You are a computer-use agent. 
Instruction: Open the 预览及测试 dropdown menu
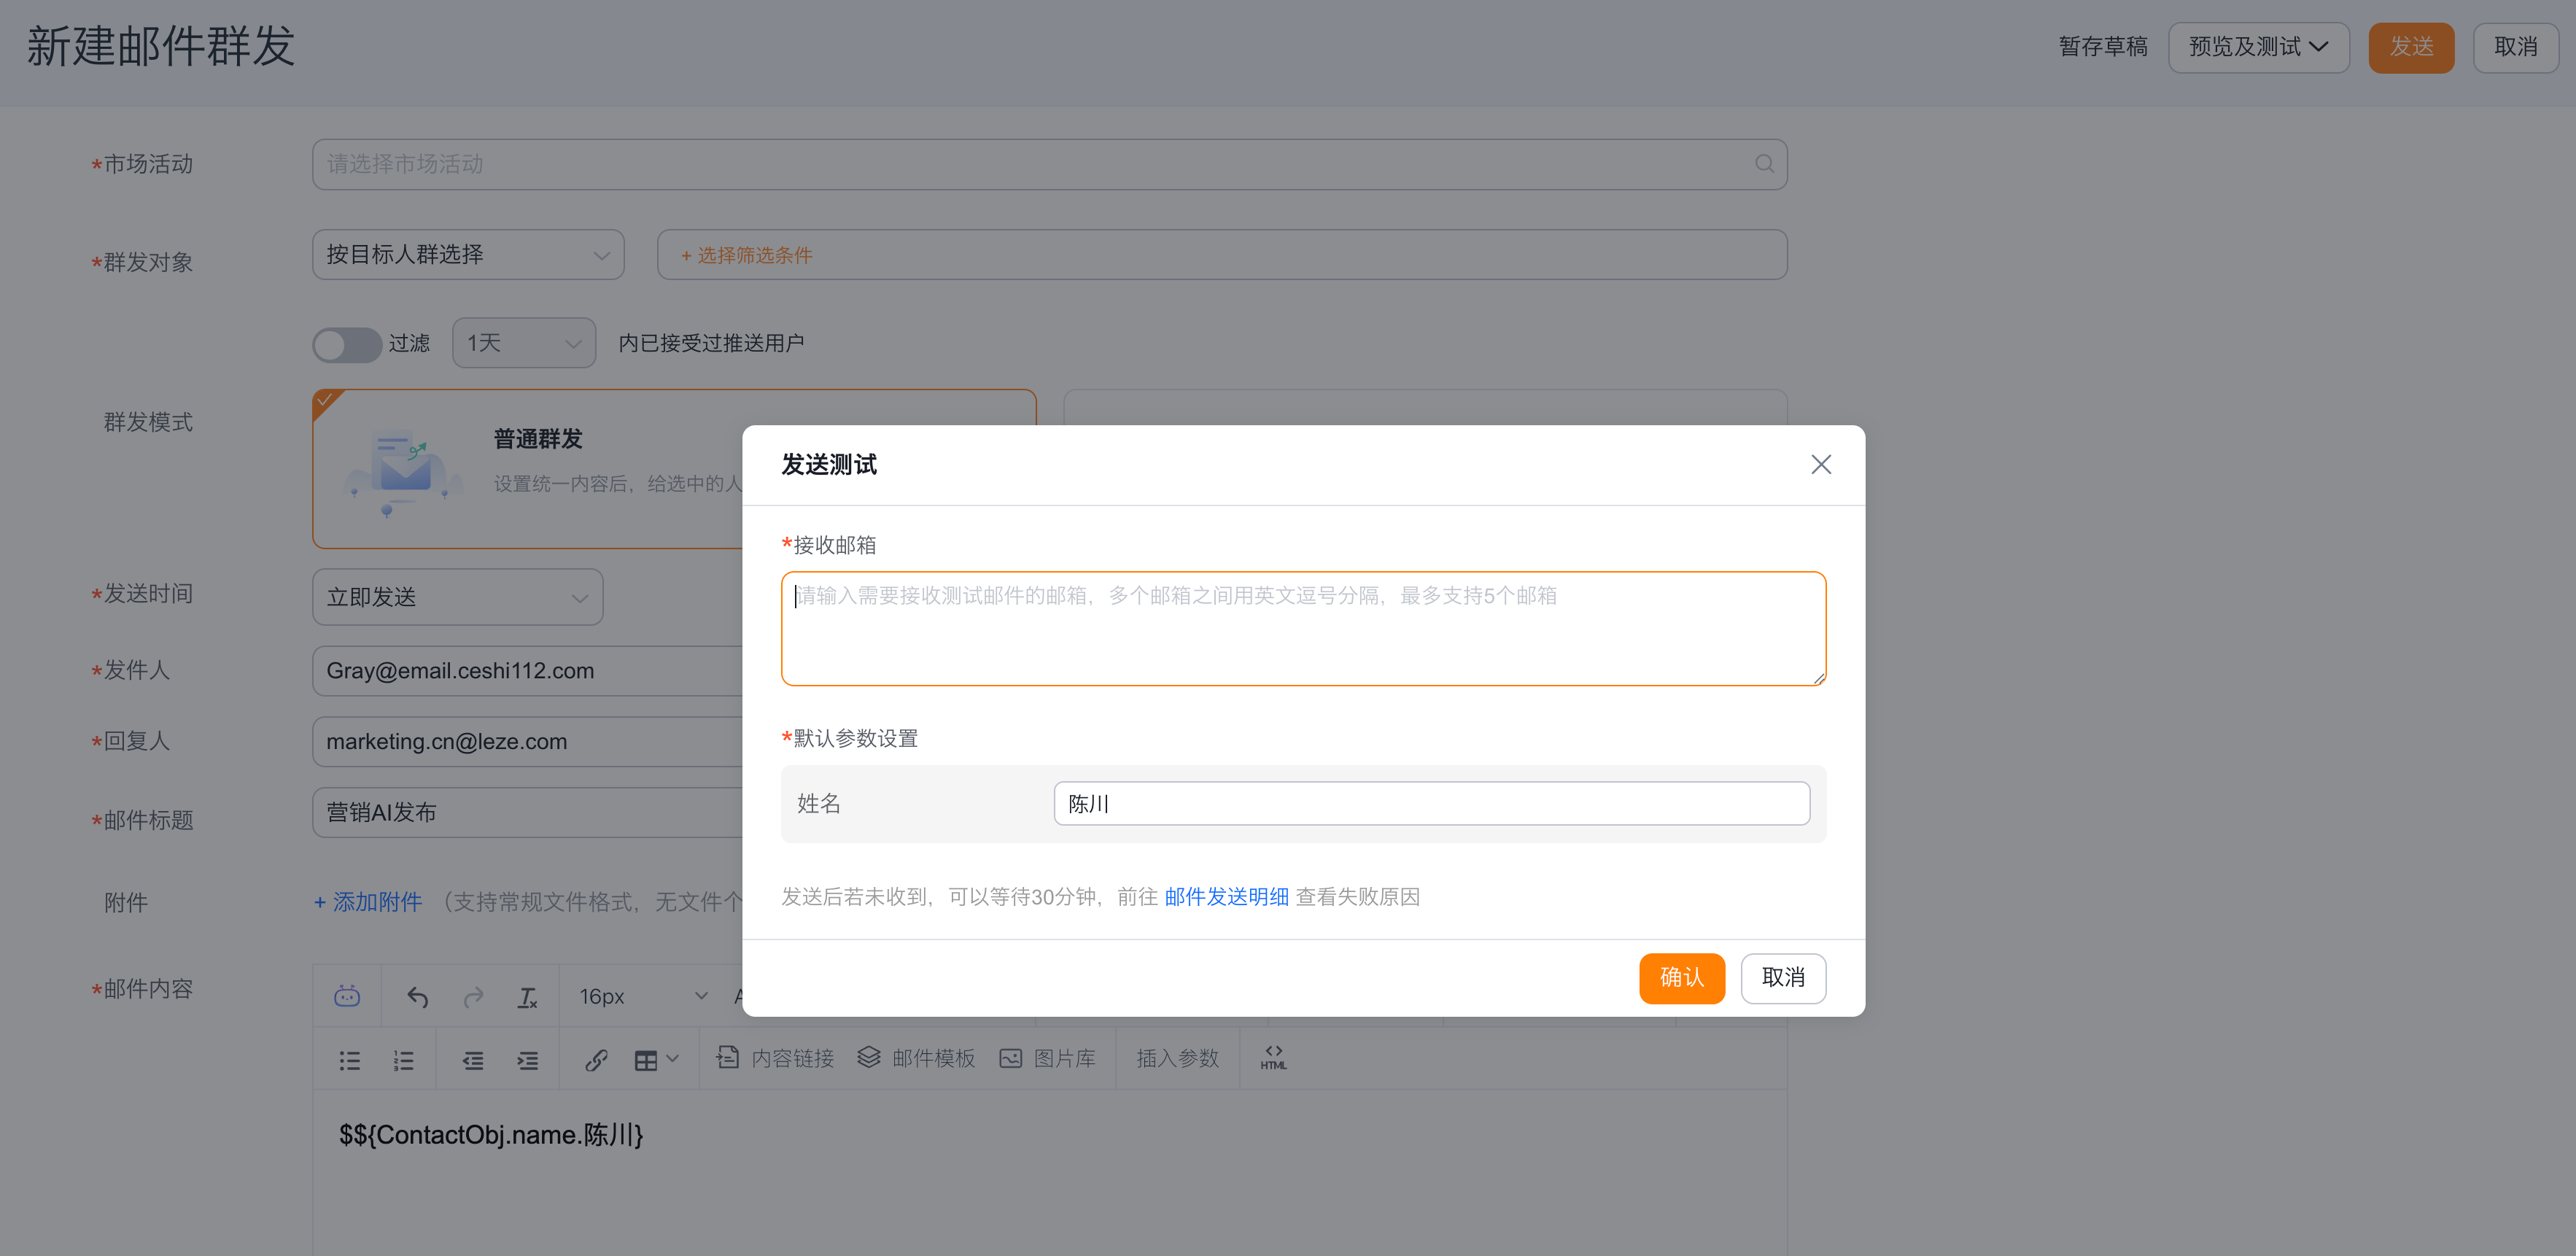(2258, 47)
